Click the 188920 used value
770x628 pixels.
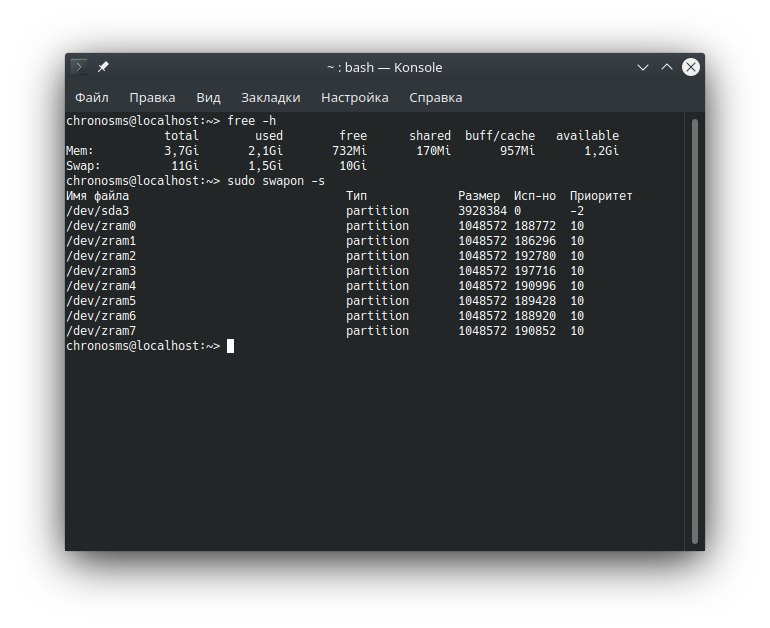(535, 316)
